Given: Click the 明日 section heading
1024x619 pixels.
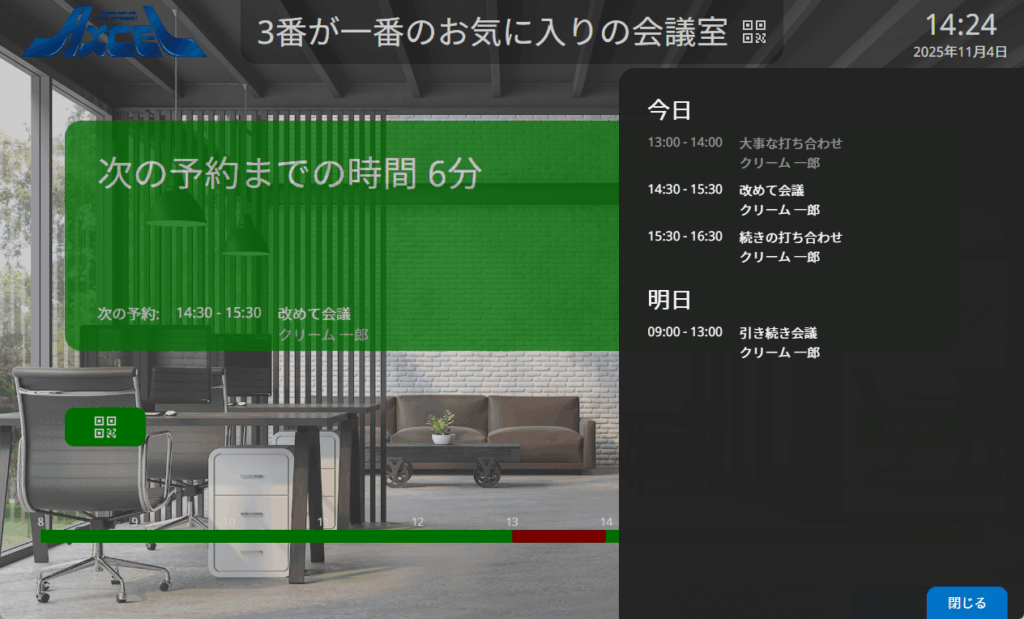Looking at the screenshot, I should 669,299.
